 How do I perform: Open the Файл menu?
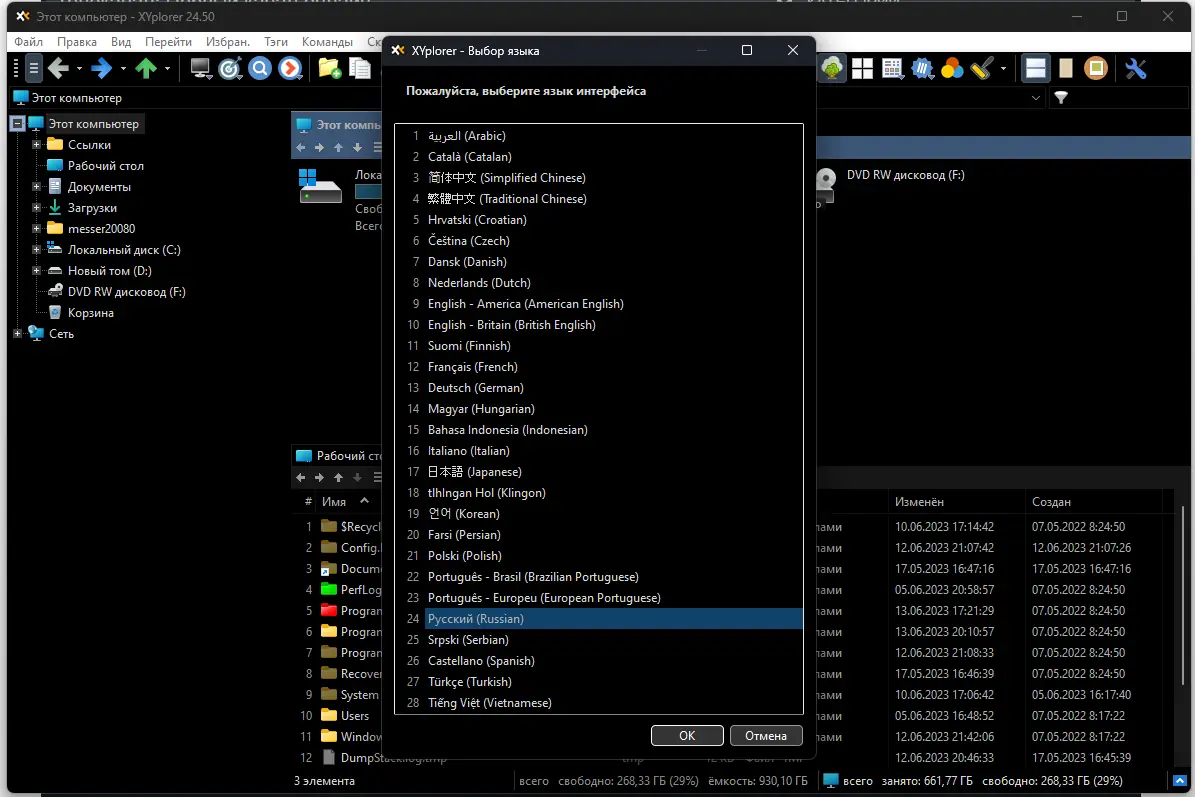[x=28, y=42]
